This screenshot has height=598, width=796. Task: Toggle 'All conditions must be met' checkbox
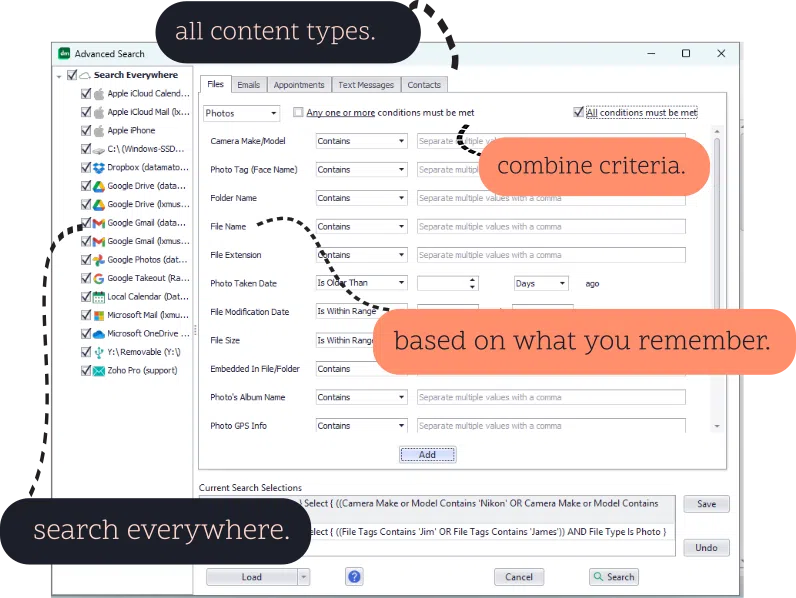click(x=578, y=112)
